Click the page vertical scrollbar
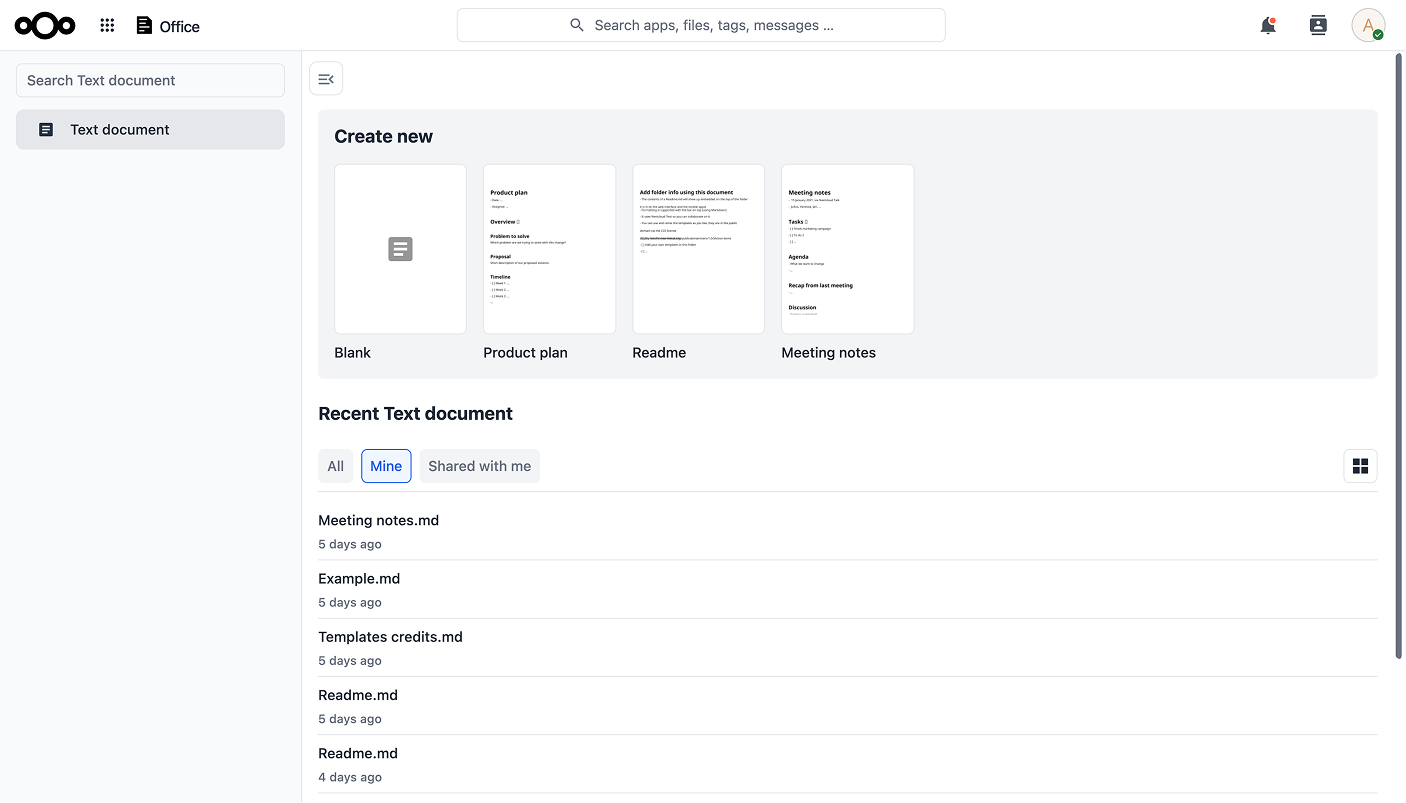Image resolution: width=1406 pixels, height=803 pixels. 1399,356
